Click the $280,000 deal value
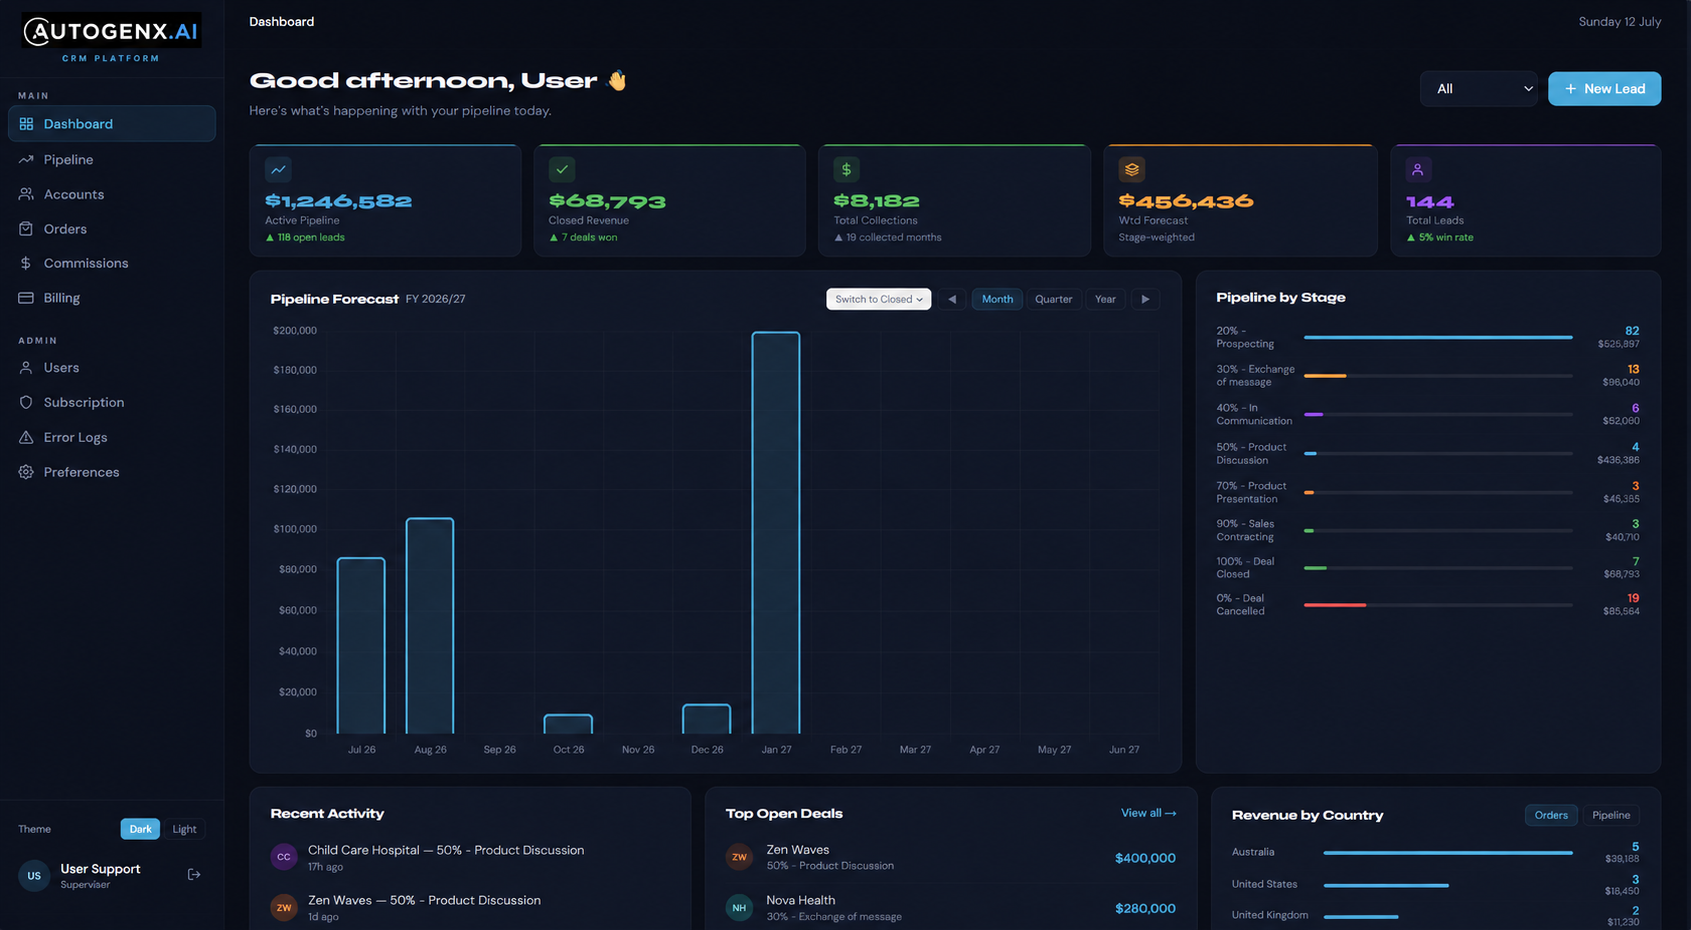1691x930 pixels. click(1145, 908)
